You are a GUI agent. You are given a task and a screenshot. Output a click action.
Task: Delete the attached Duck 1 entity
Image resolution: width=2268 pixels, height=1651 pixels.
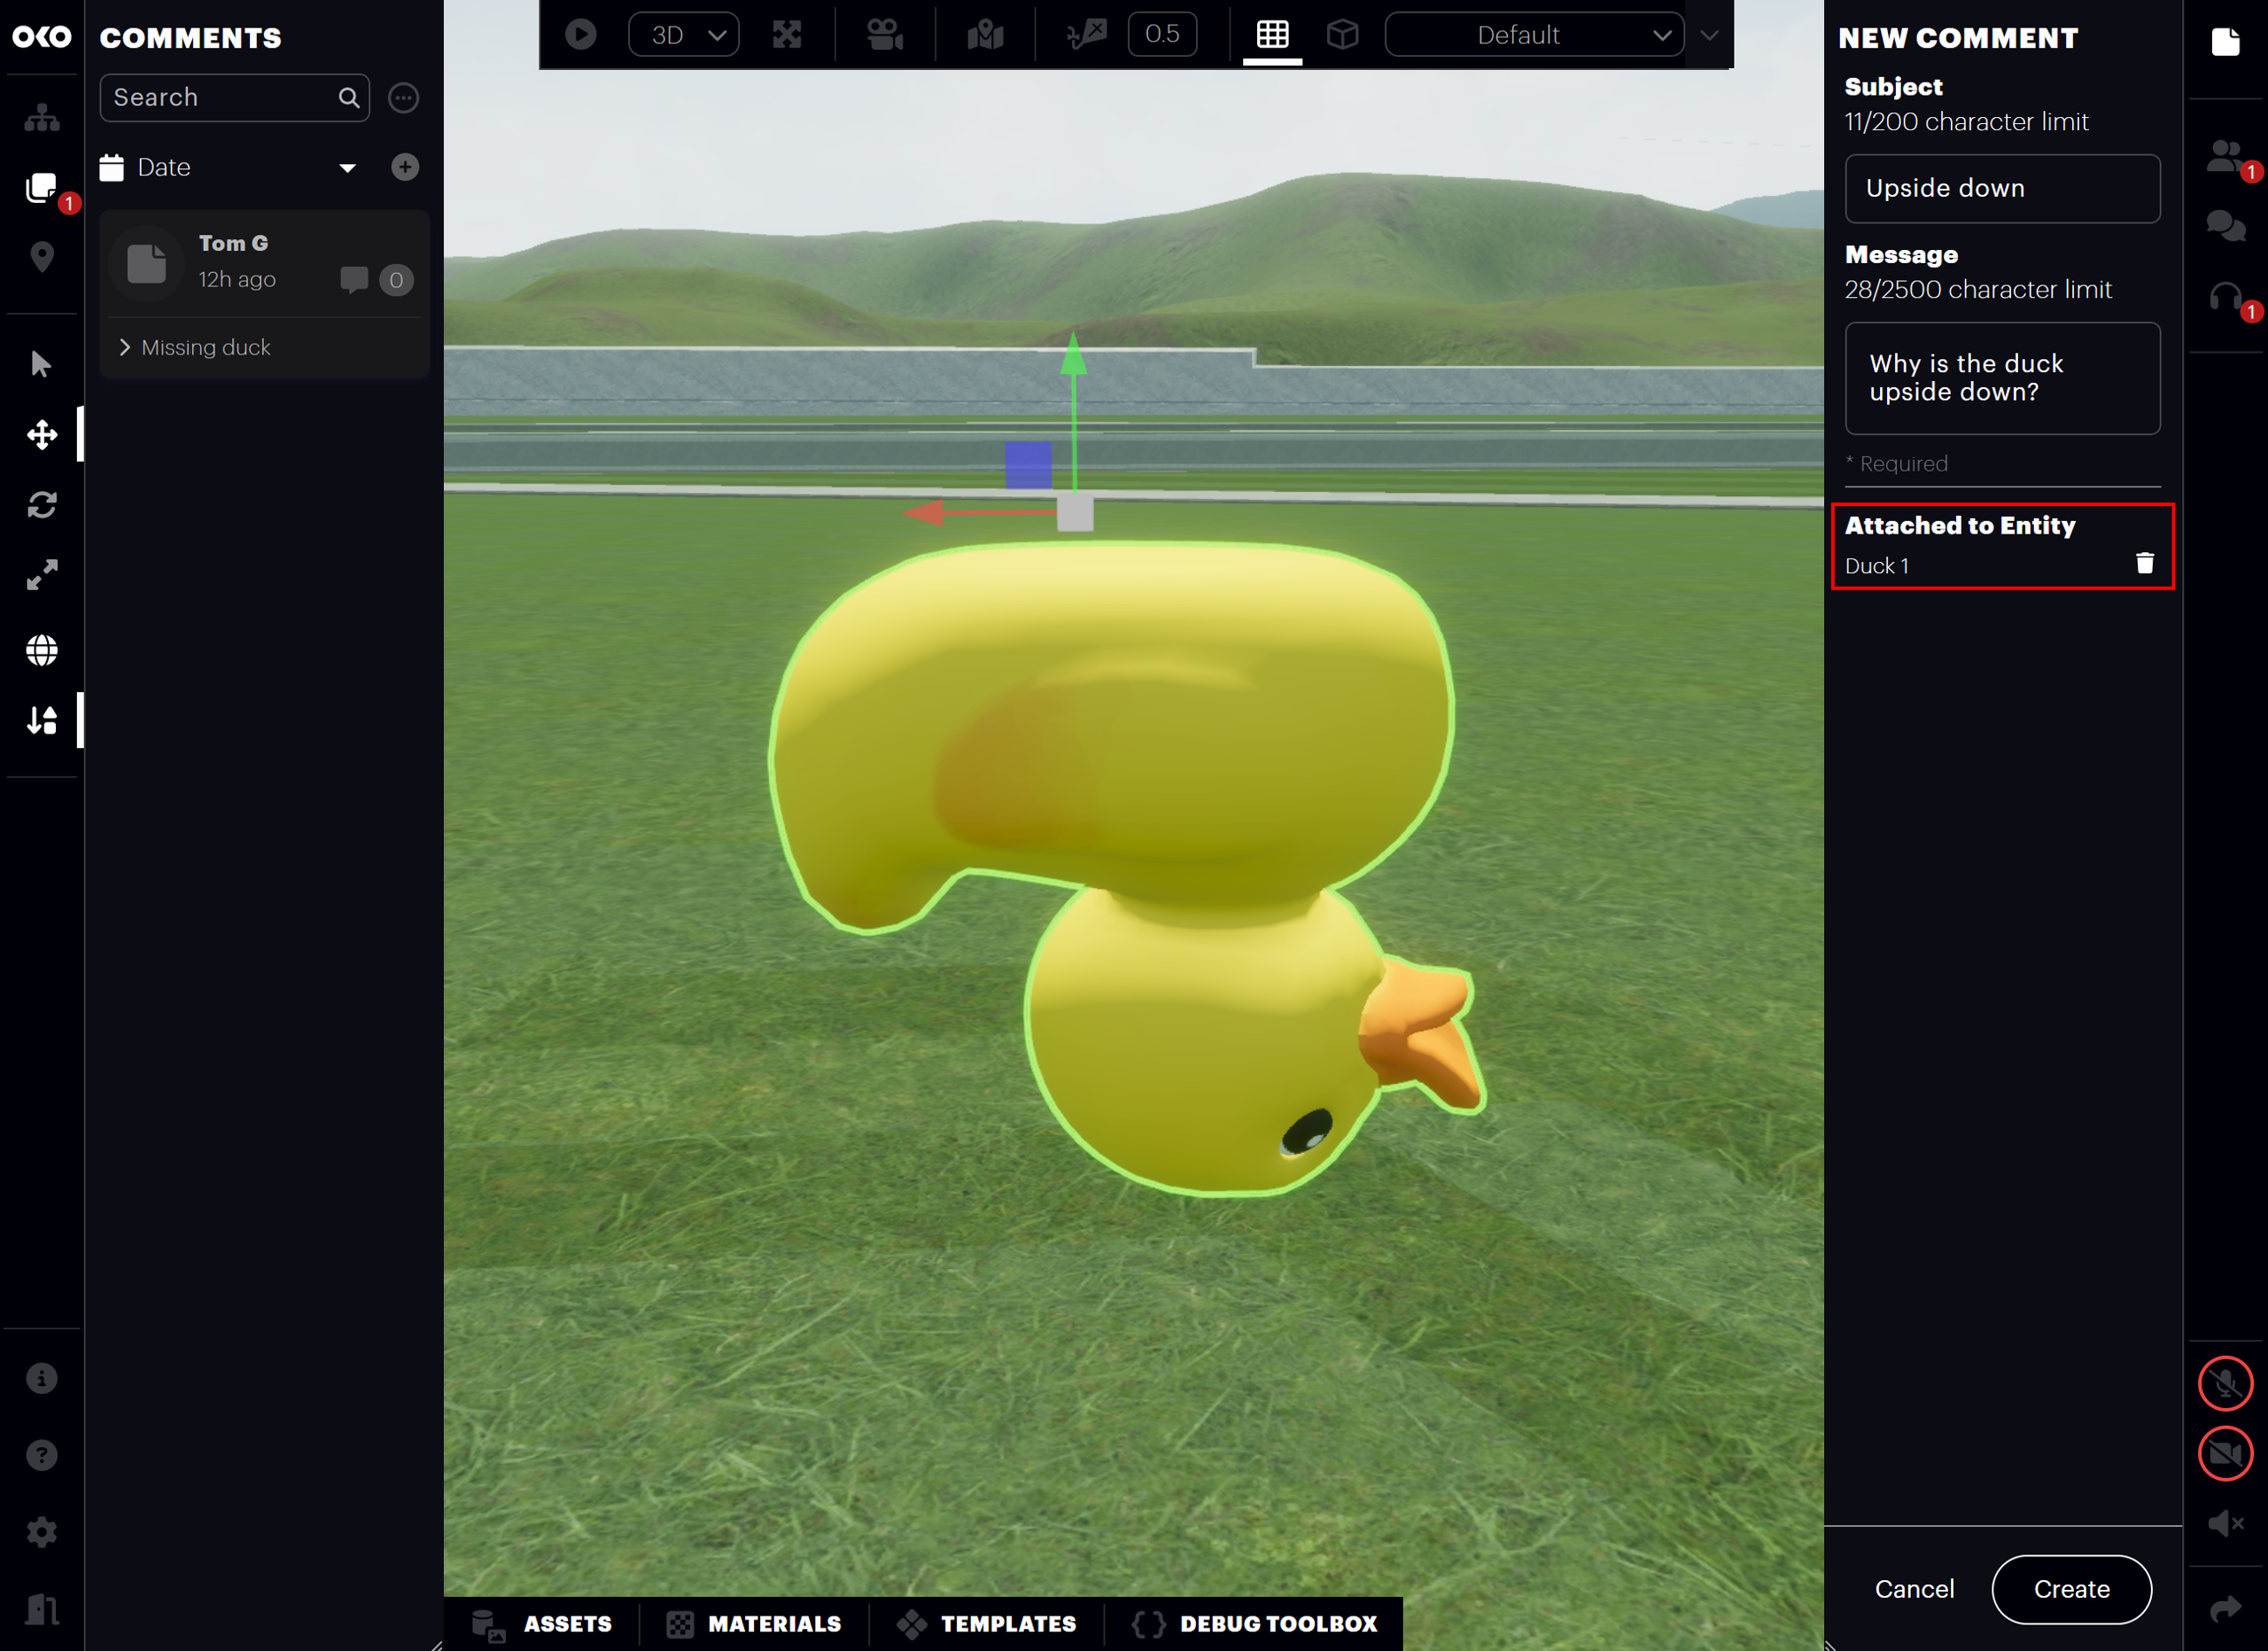pos(2144,564)
